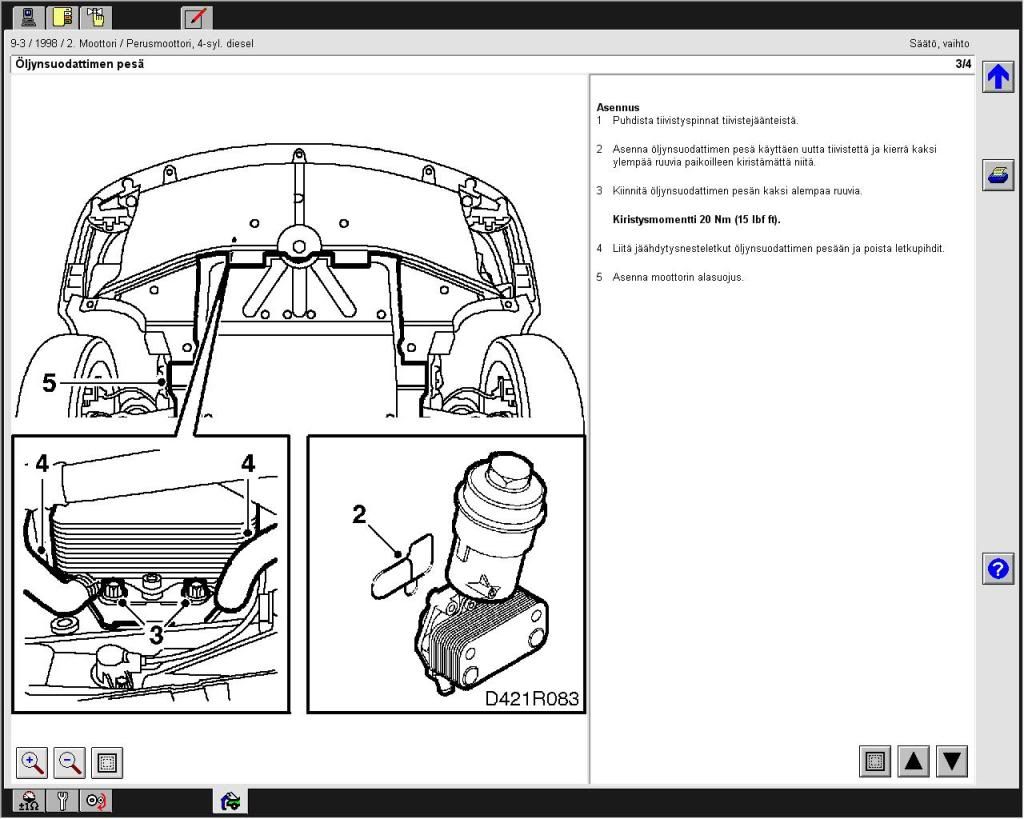Screen dimensions: 1024x819
Task: Fit the text pane to full view
Action: pos(875,762)
